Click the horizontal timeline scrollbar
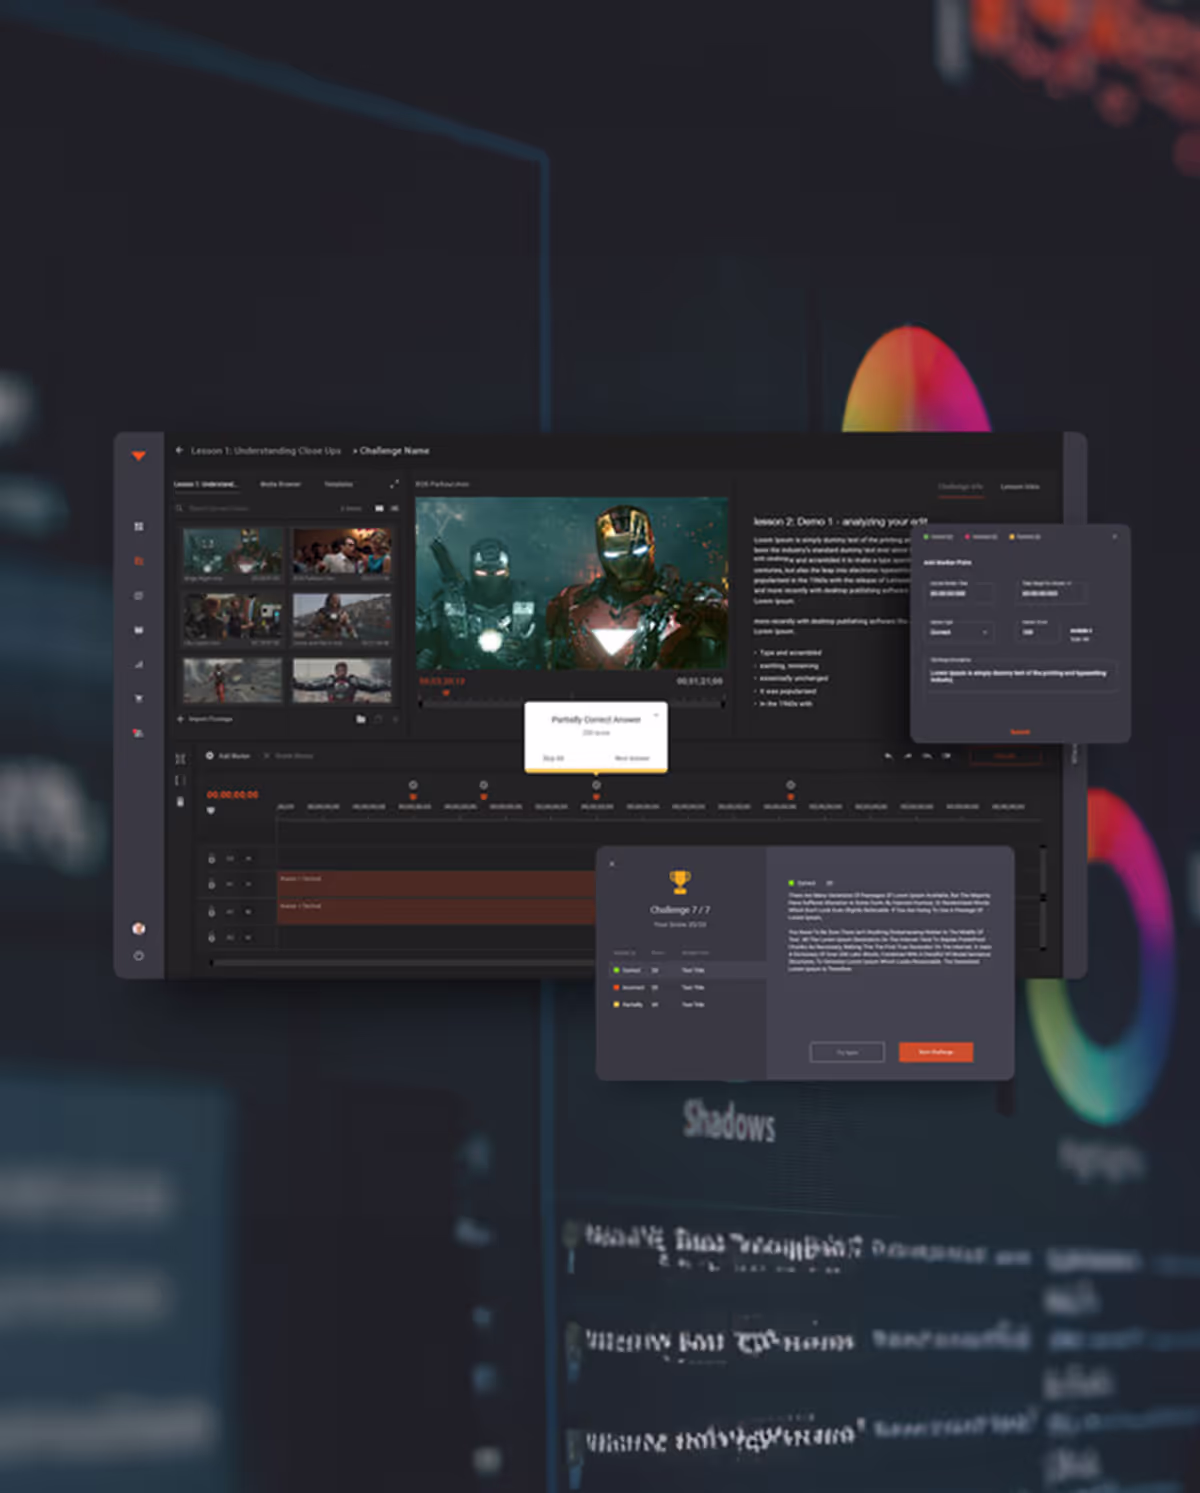This screenshot has width=1200, height=1493. (x=403, y=963)
